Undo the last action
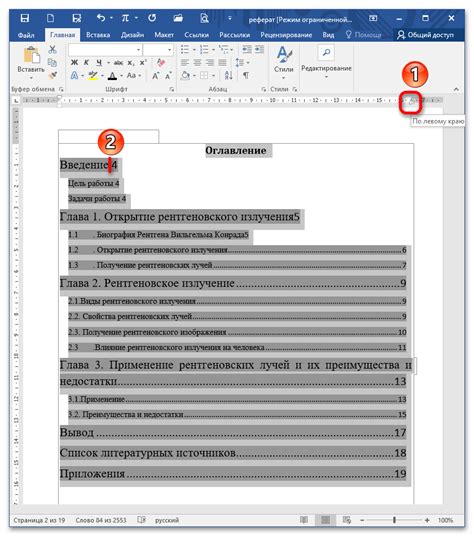Viewport: 474px width, 536px height. [101, 18]
